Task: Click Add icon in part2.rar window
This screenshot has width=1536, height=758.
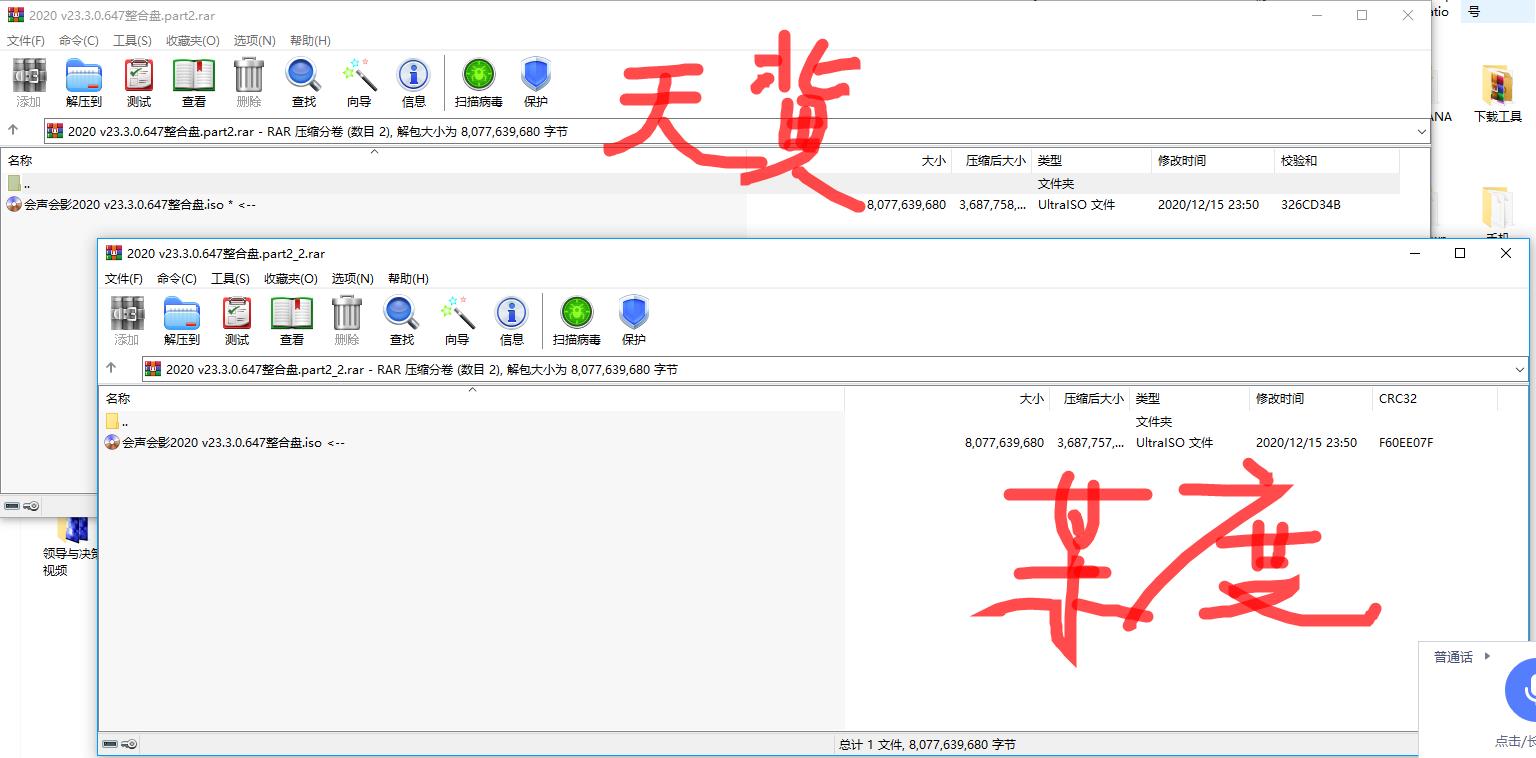Action: point(29,83)
